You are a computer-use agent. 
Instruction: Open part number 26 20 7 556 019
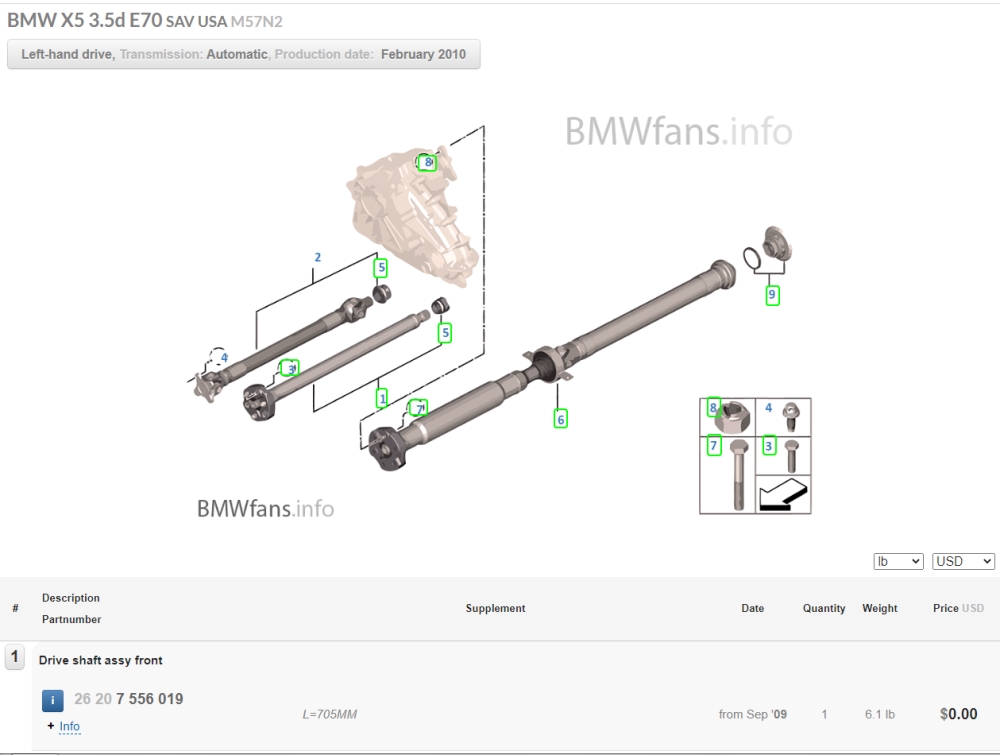pos(128,699)
